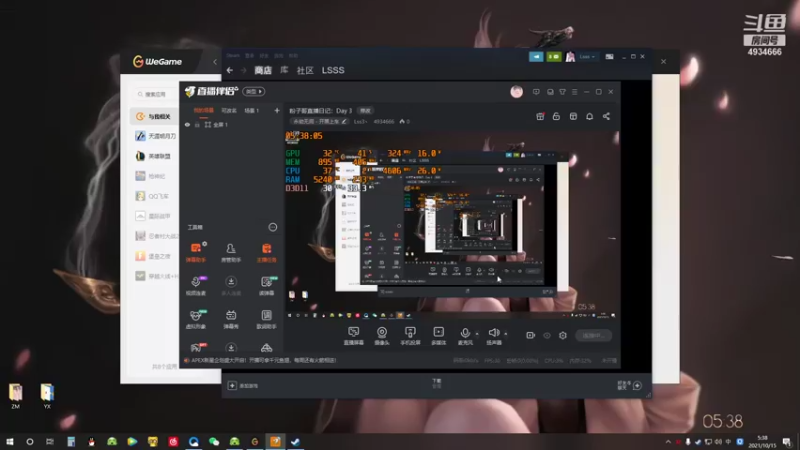Viewport: 800px width, 450px height.
Task: Add a 手机投屏 phone-casting source
Action: click(x=410, y=336)
